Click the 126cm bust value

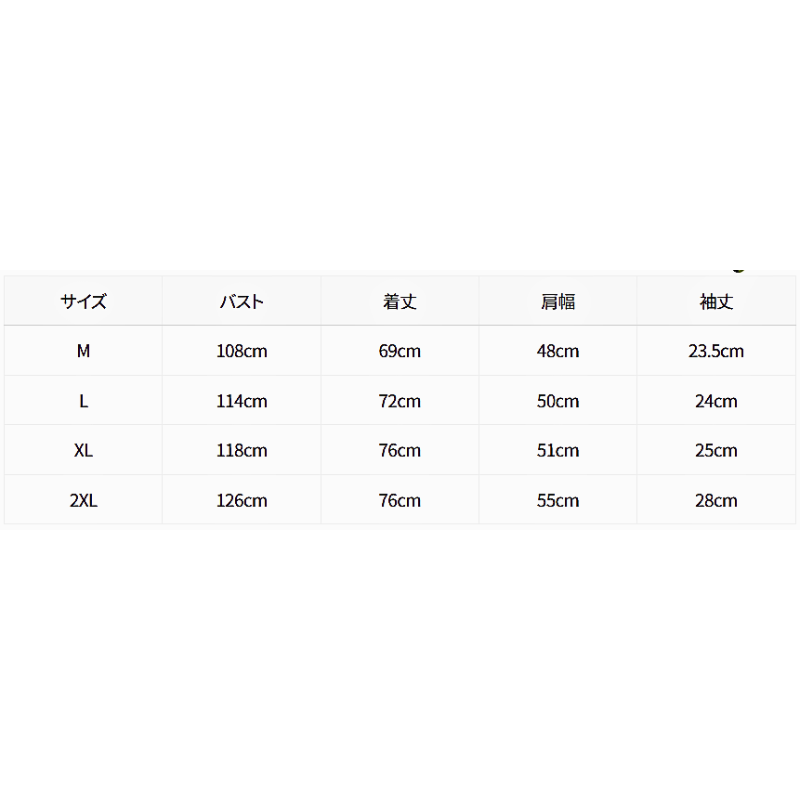click(241, 501)
